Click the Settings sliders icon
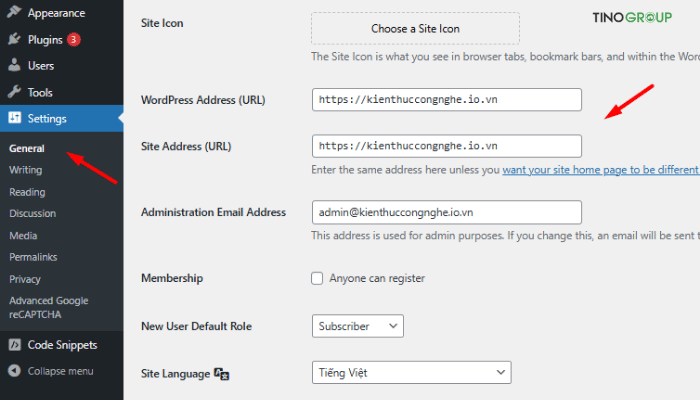This screenshot has width=700, height=400. tap(14, 118)
